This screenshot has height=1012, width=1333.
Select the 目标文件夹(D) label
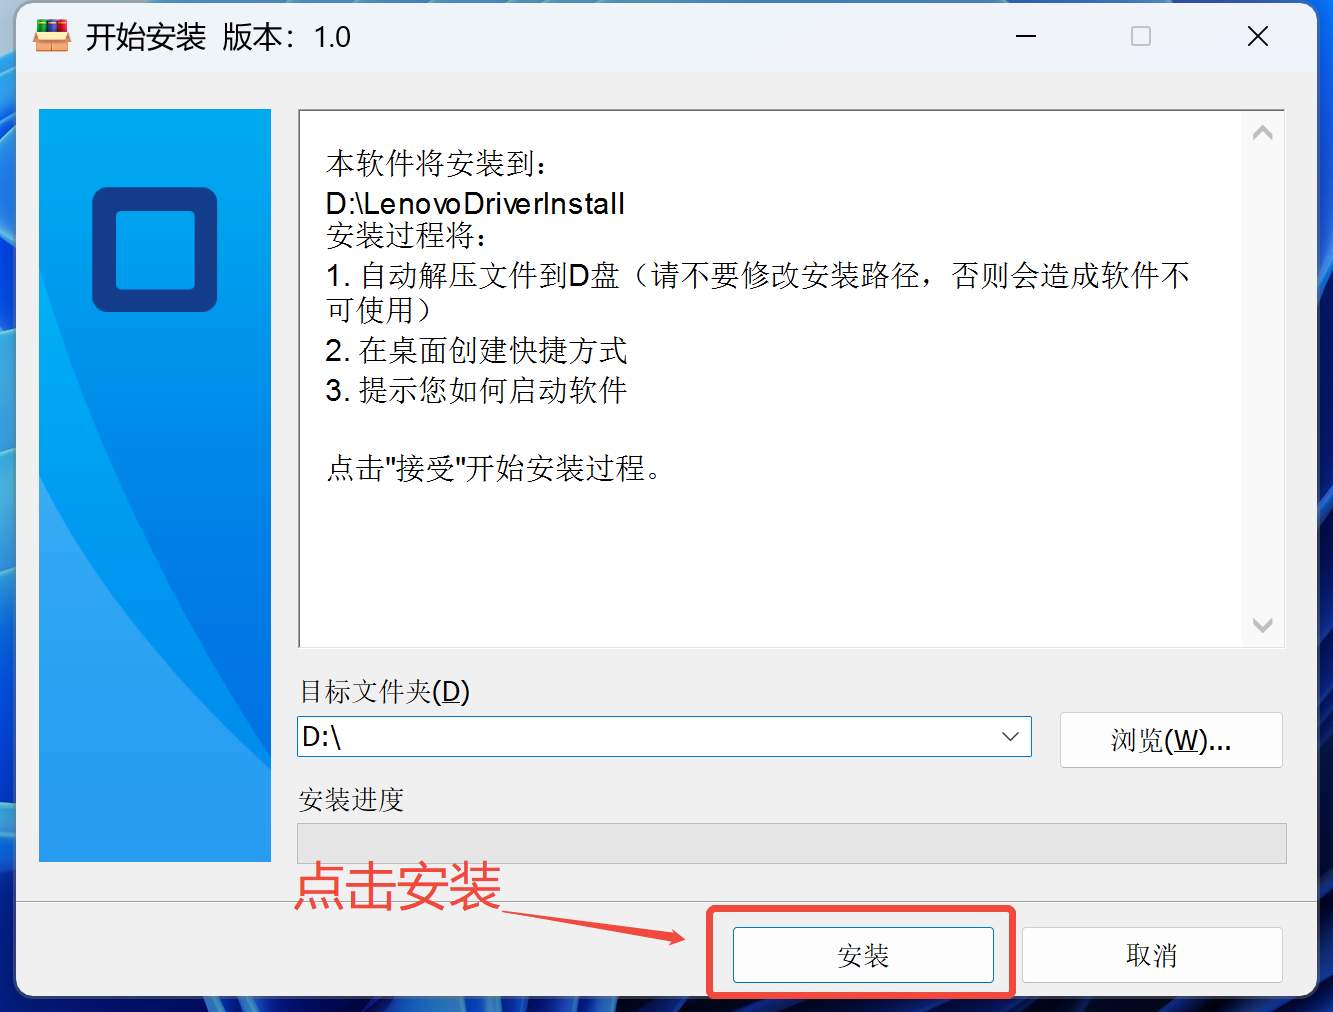click(x=385, y=691)
